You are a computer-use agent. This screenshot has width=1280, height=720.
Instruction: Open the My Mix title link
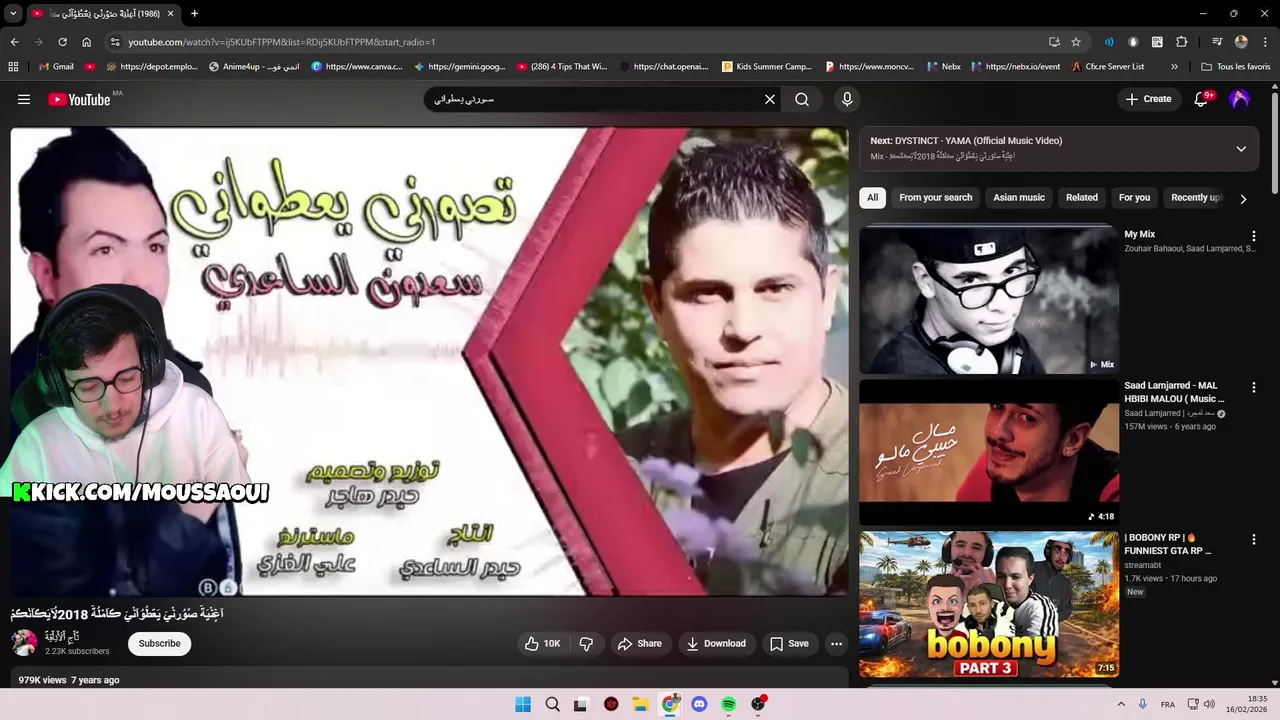click(1139, 234)
